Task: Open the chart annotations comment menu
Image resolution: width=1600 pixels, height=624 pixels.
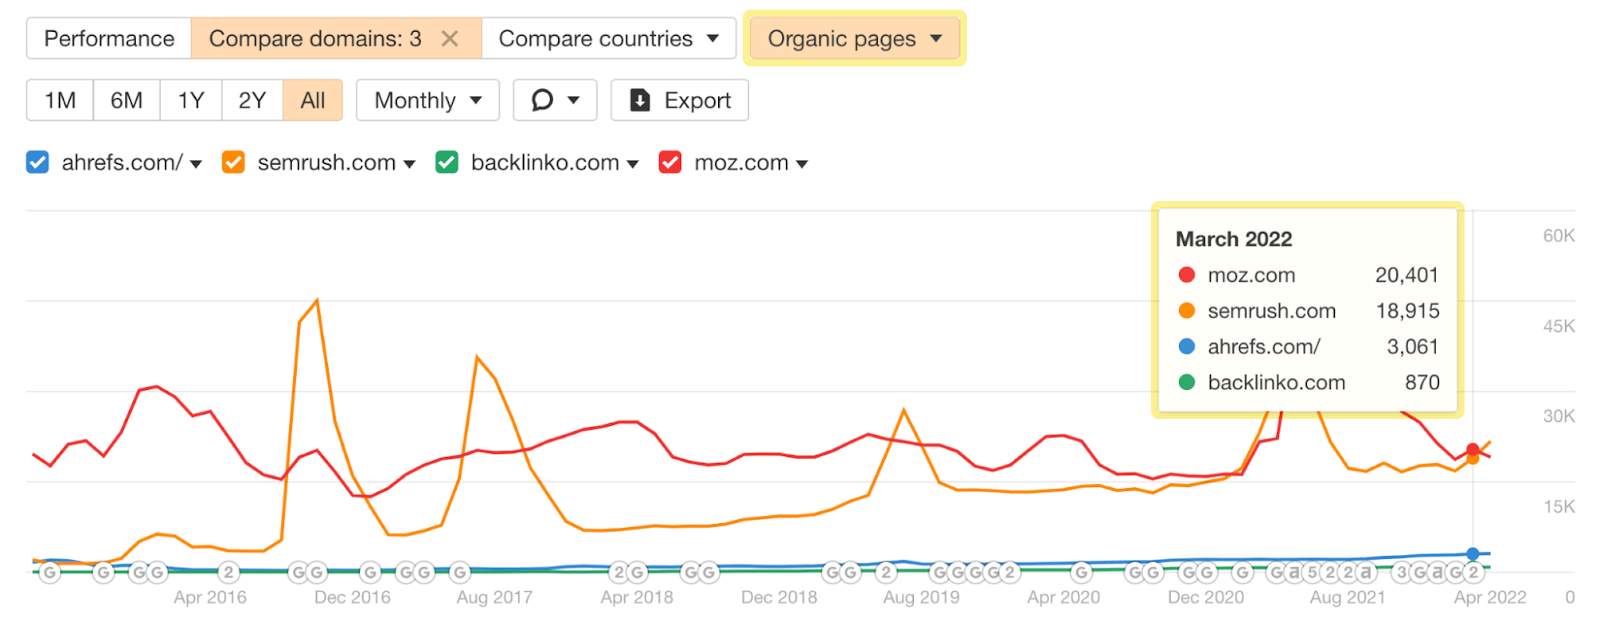Action: (555, 100)
